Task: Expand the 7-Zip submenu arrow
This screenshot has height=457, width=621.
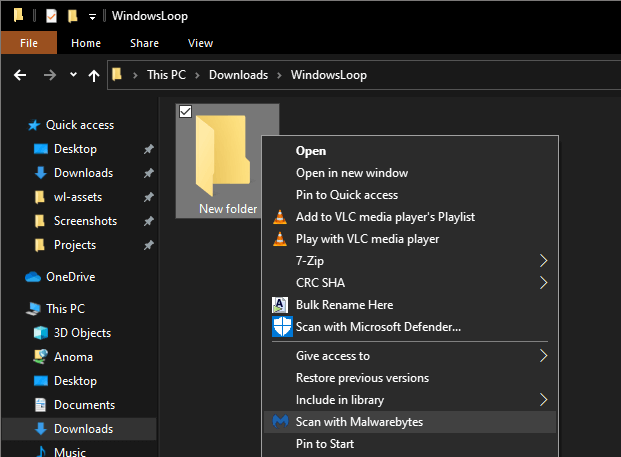Action: [543, 261]
